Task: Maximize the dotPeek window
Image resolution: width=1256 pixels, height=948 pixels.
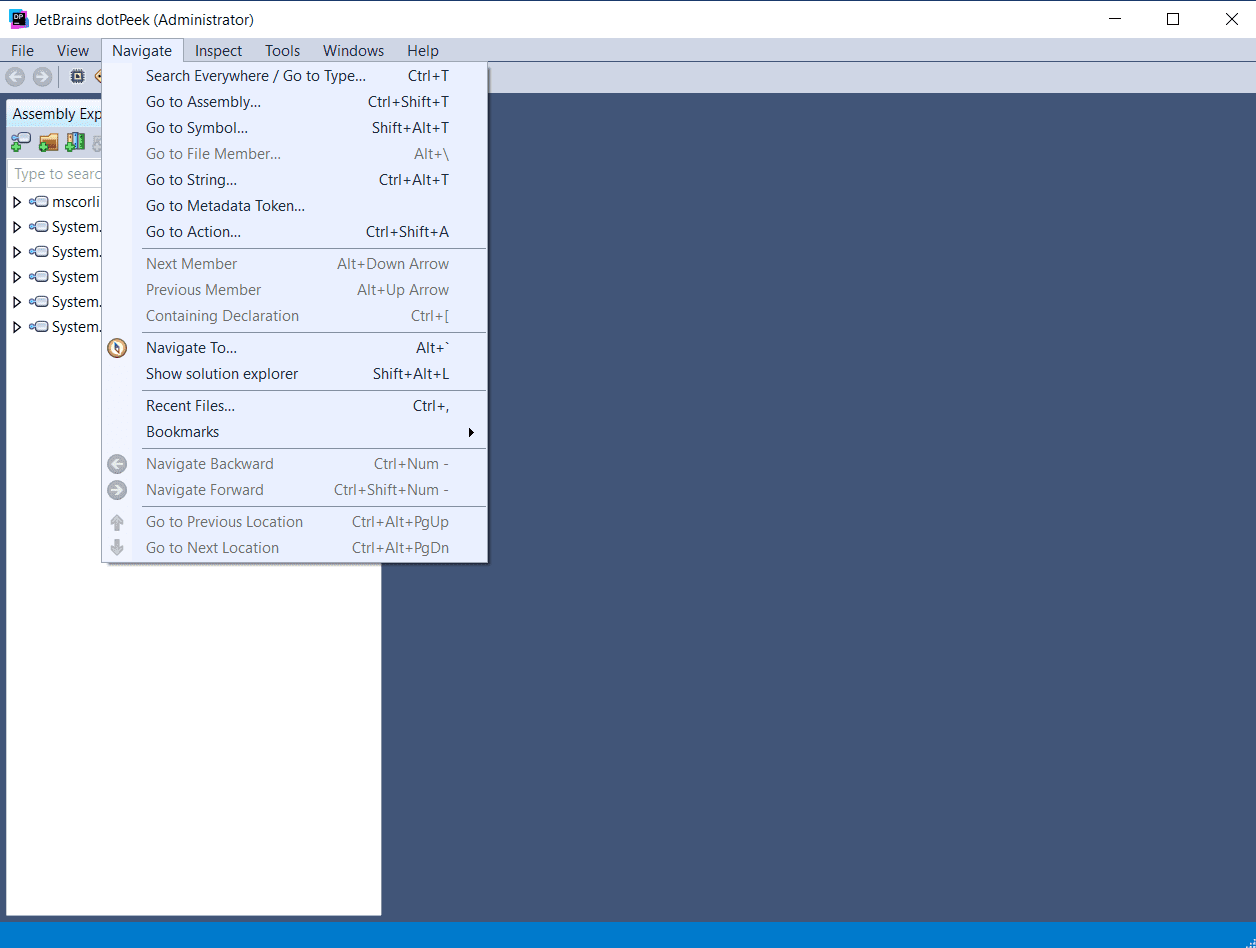Action: coord(1173,19)
